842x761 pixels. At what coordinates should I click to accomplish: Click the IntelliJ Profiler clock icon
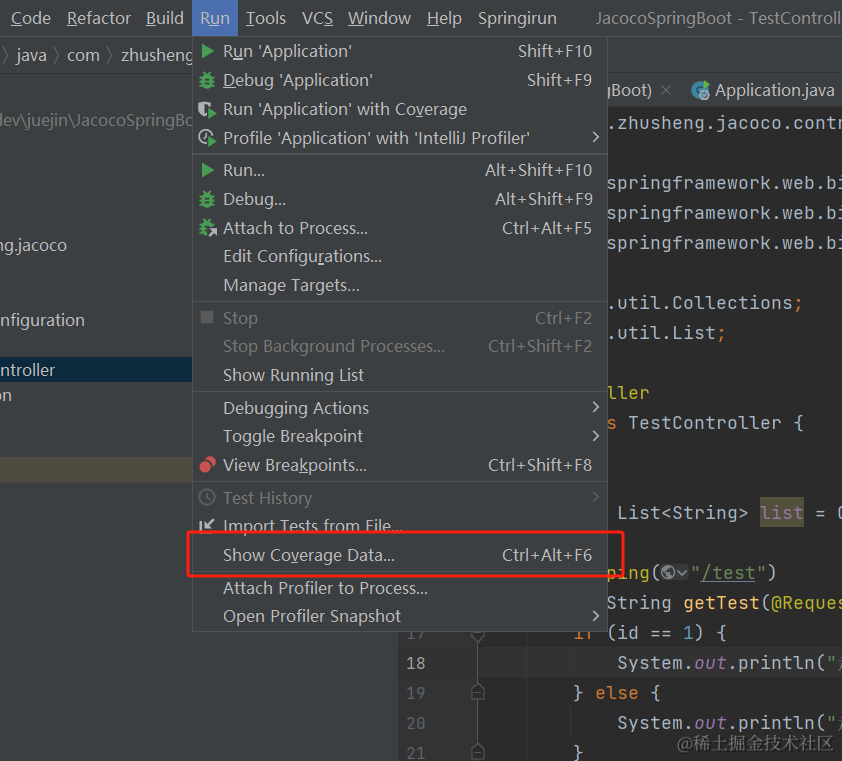coord(207,138)
